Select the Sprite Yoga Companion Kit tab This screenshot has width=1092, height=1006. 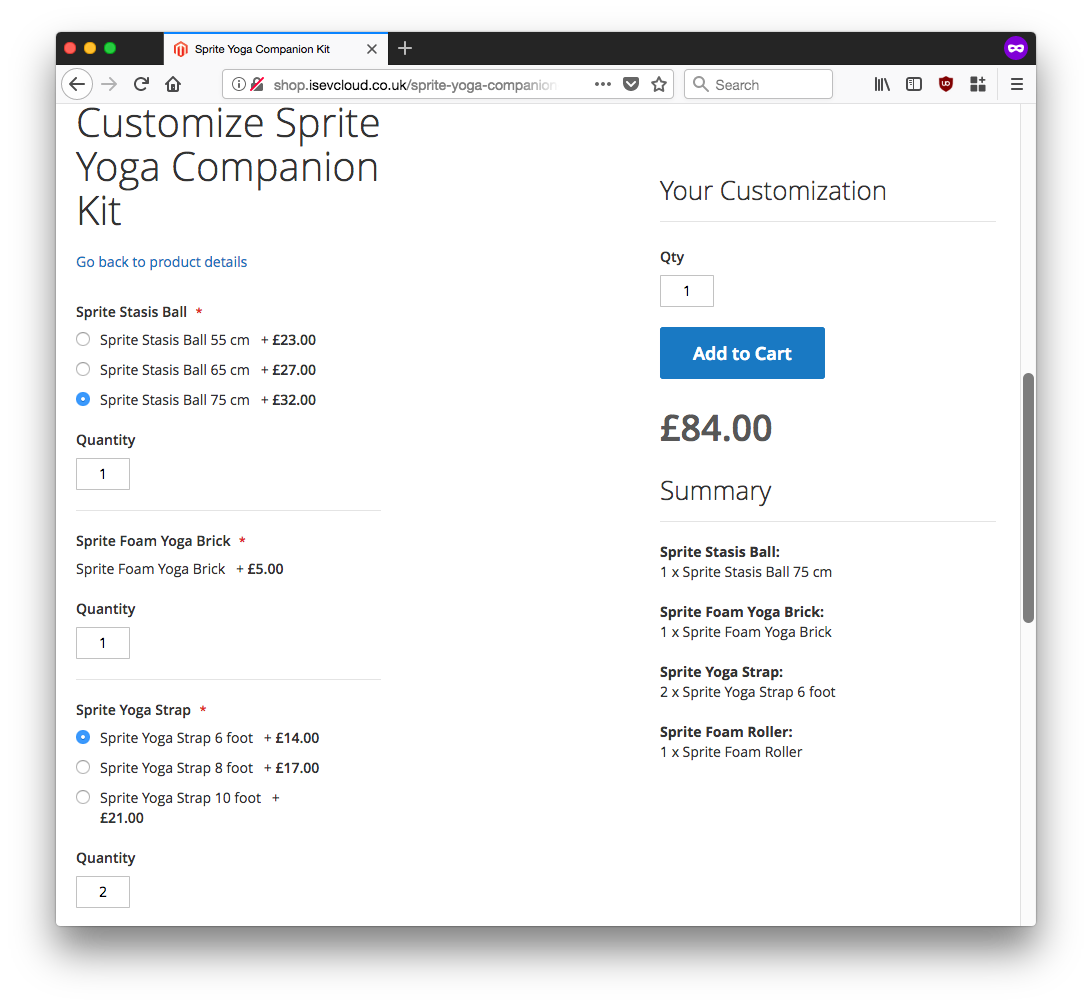click(x=276, y=49)
